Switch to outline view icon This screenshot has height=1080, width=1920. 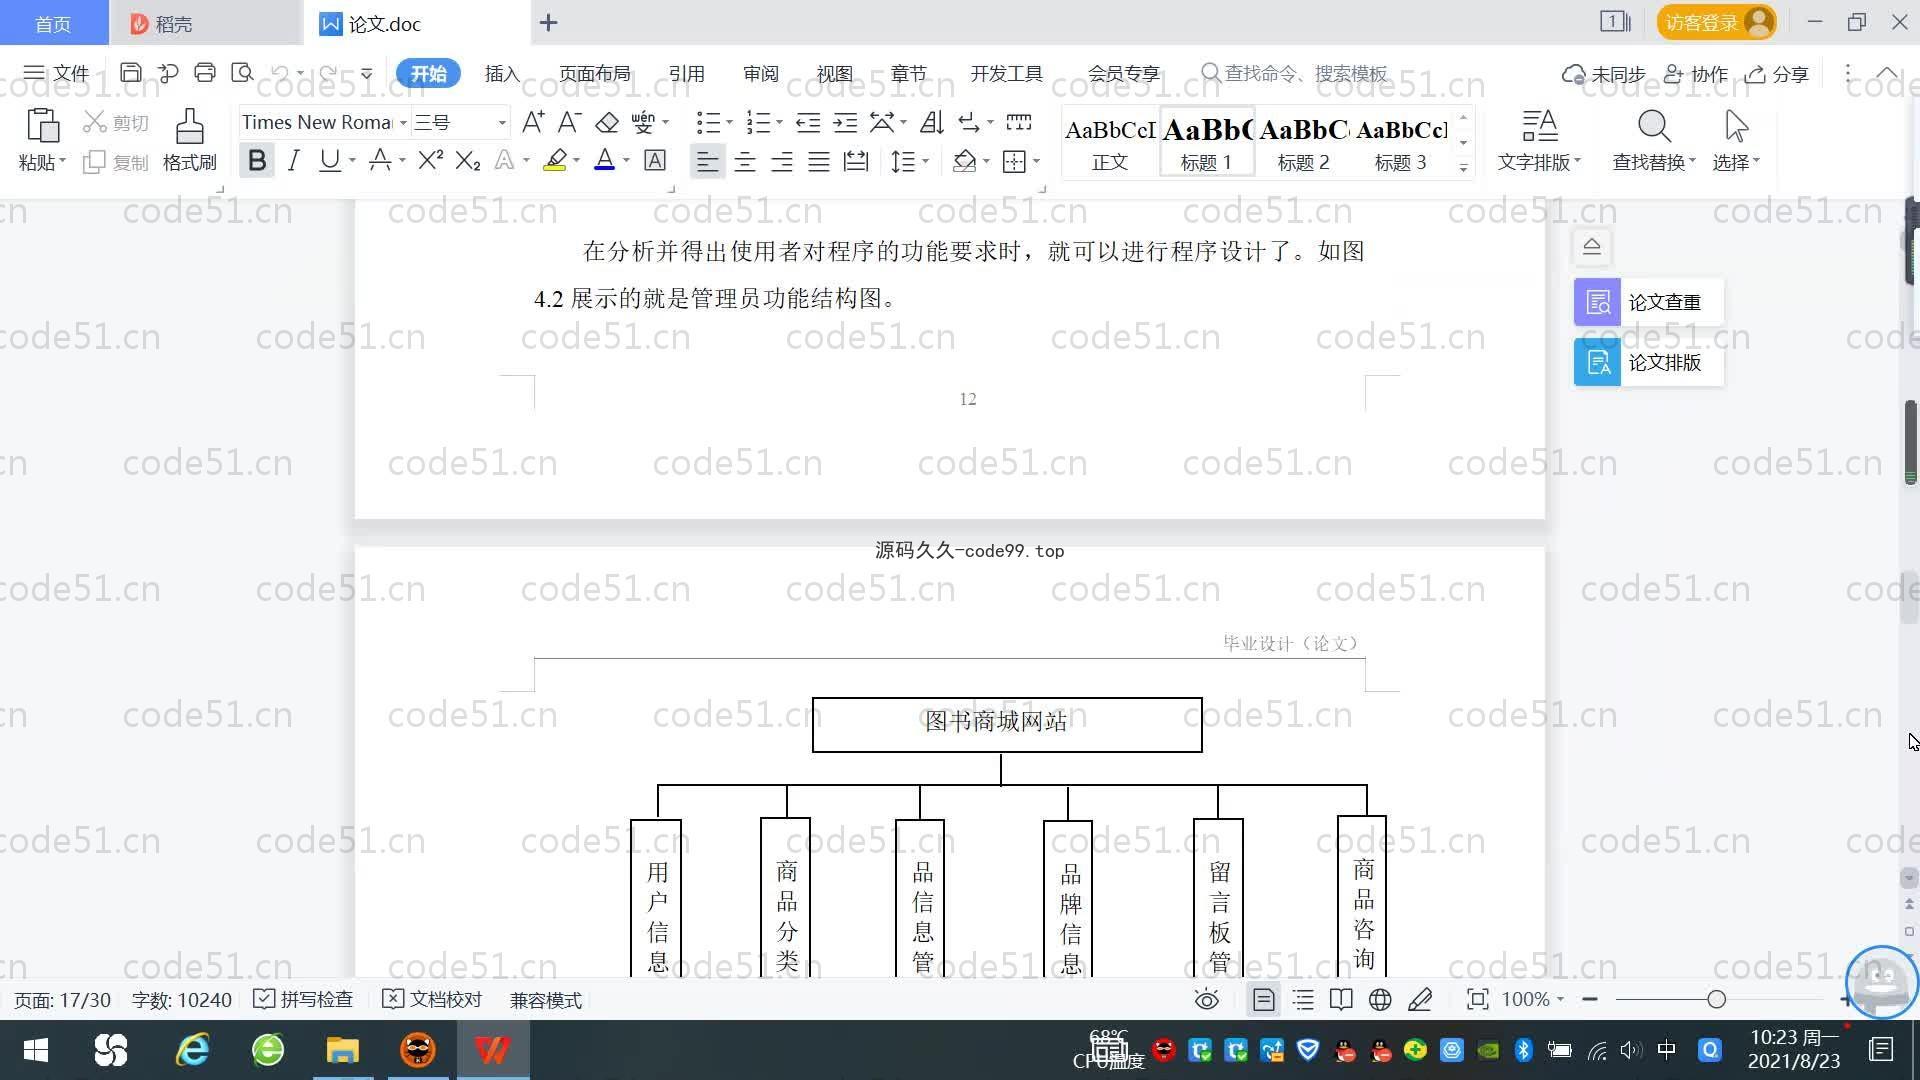pos(1303,999)
